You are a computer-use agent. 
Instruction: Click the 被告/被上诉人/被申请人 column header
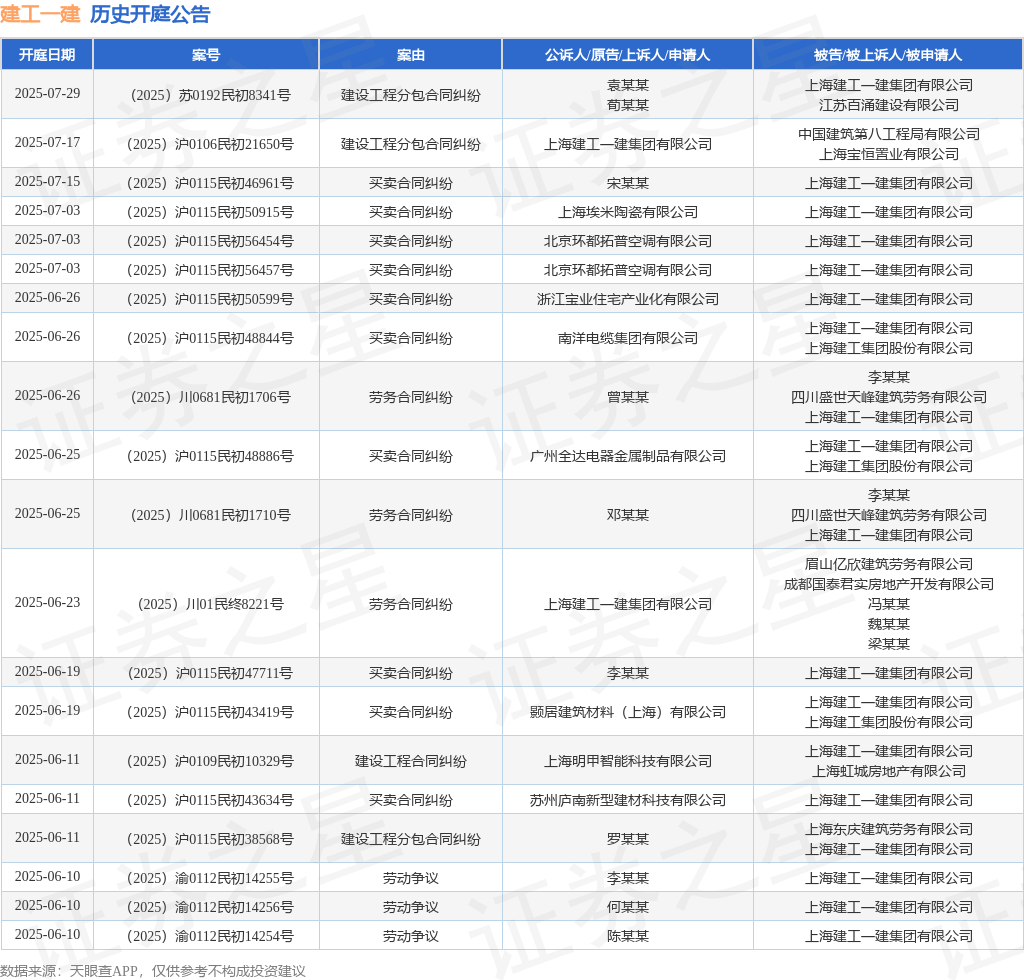[888, 55]
